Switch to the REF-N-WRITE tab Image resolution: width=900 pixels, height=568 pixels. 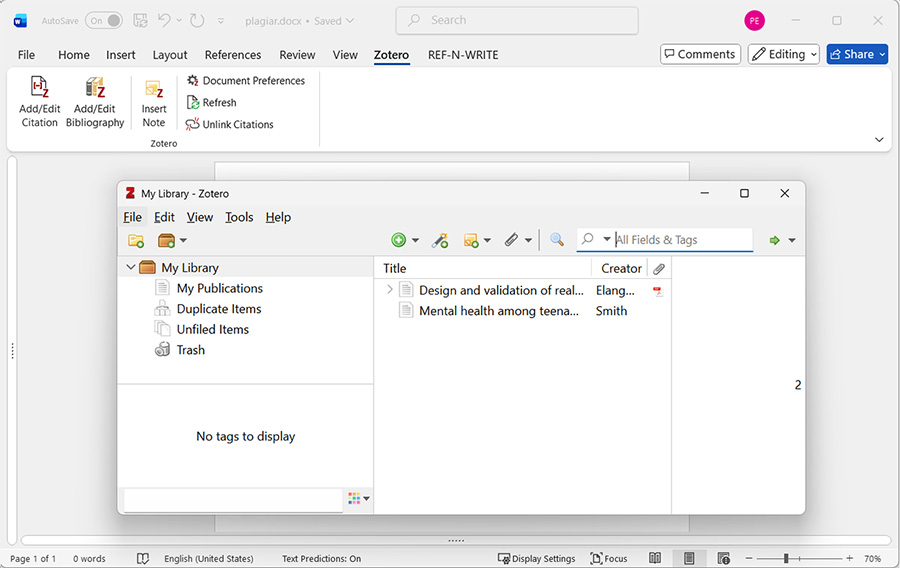coord(463,55)
